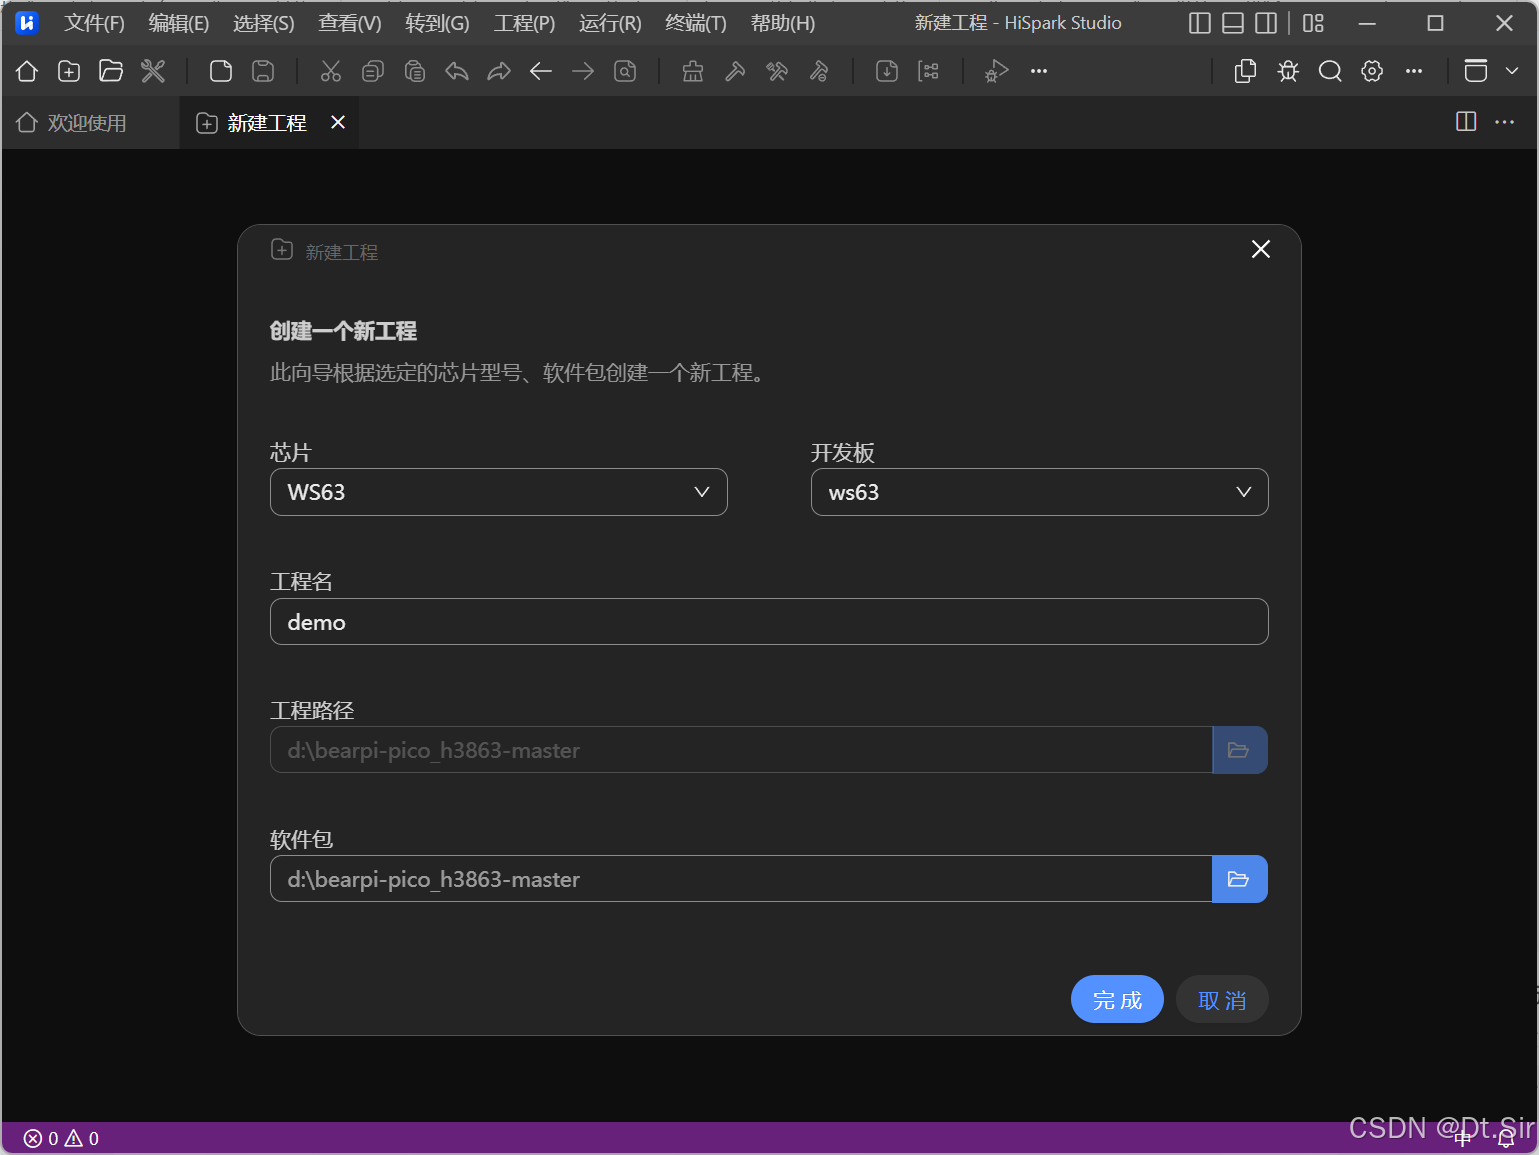Open the 查看(V) menu
The image size is (1539, 1155).
350,23
